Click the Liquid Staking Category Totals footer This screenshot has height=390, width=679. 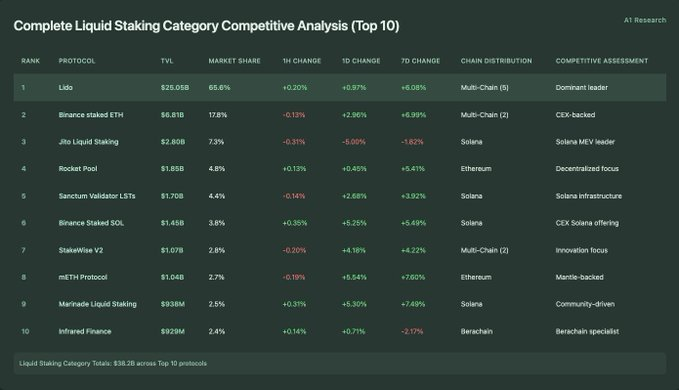(x=340, y=363)
